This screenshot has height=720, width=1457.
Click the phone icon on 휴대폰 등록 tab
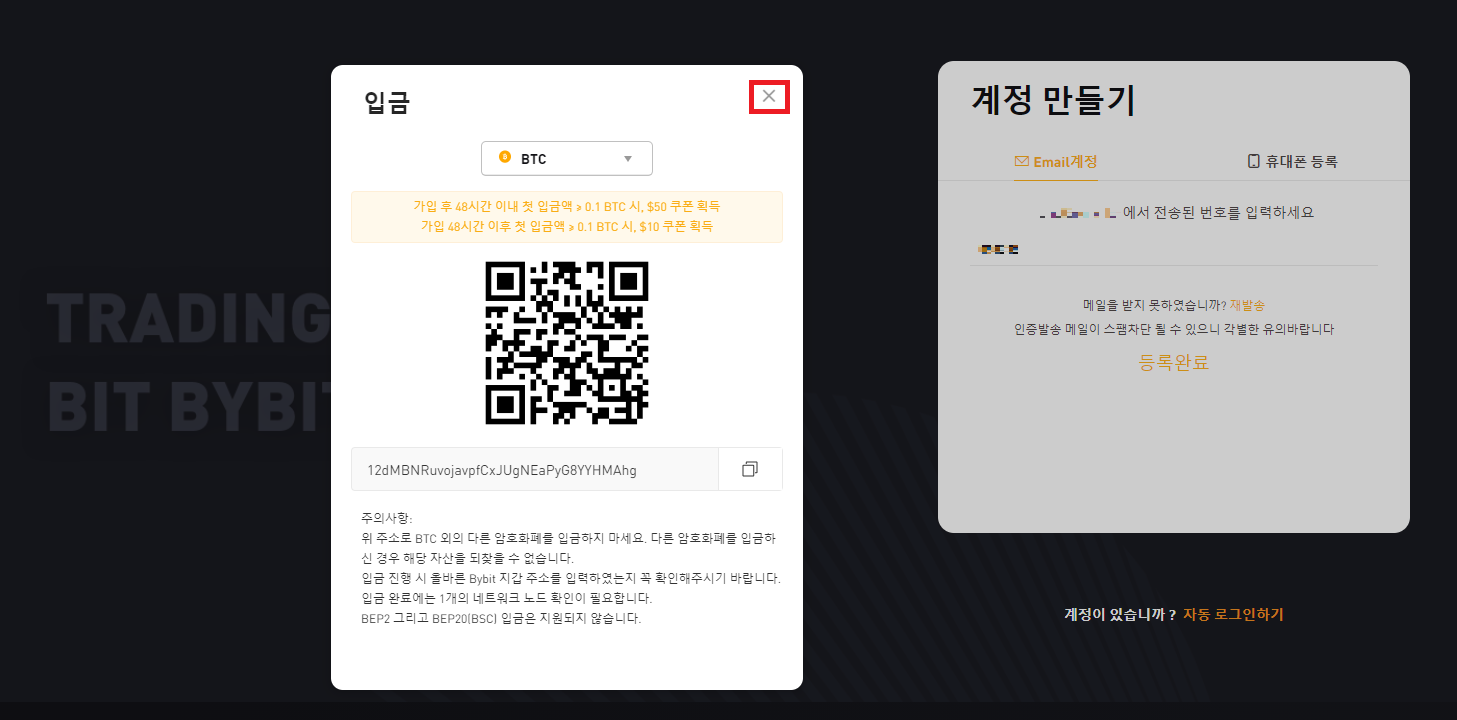[x=1253, y=161]
